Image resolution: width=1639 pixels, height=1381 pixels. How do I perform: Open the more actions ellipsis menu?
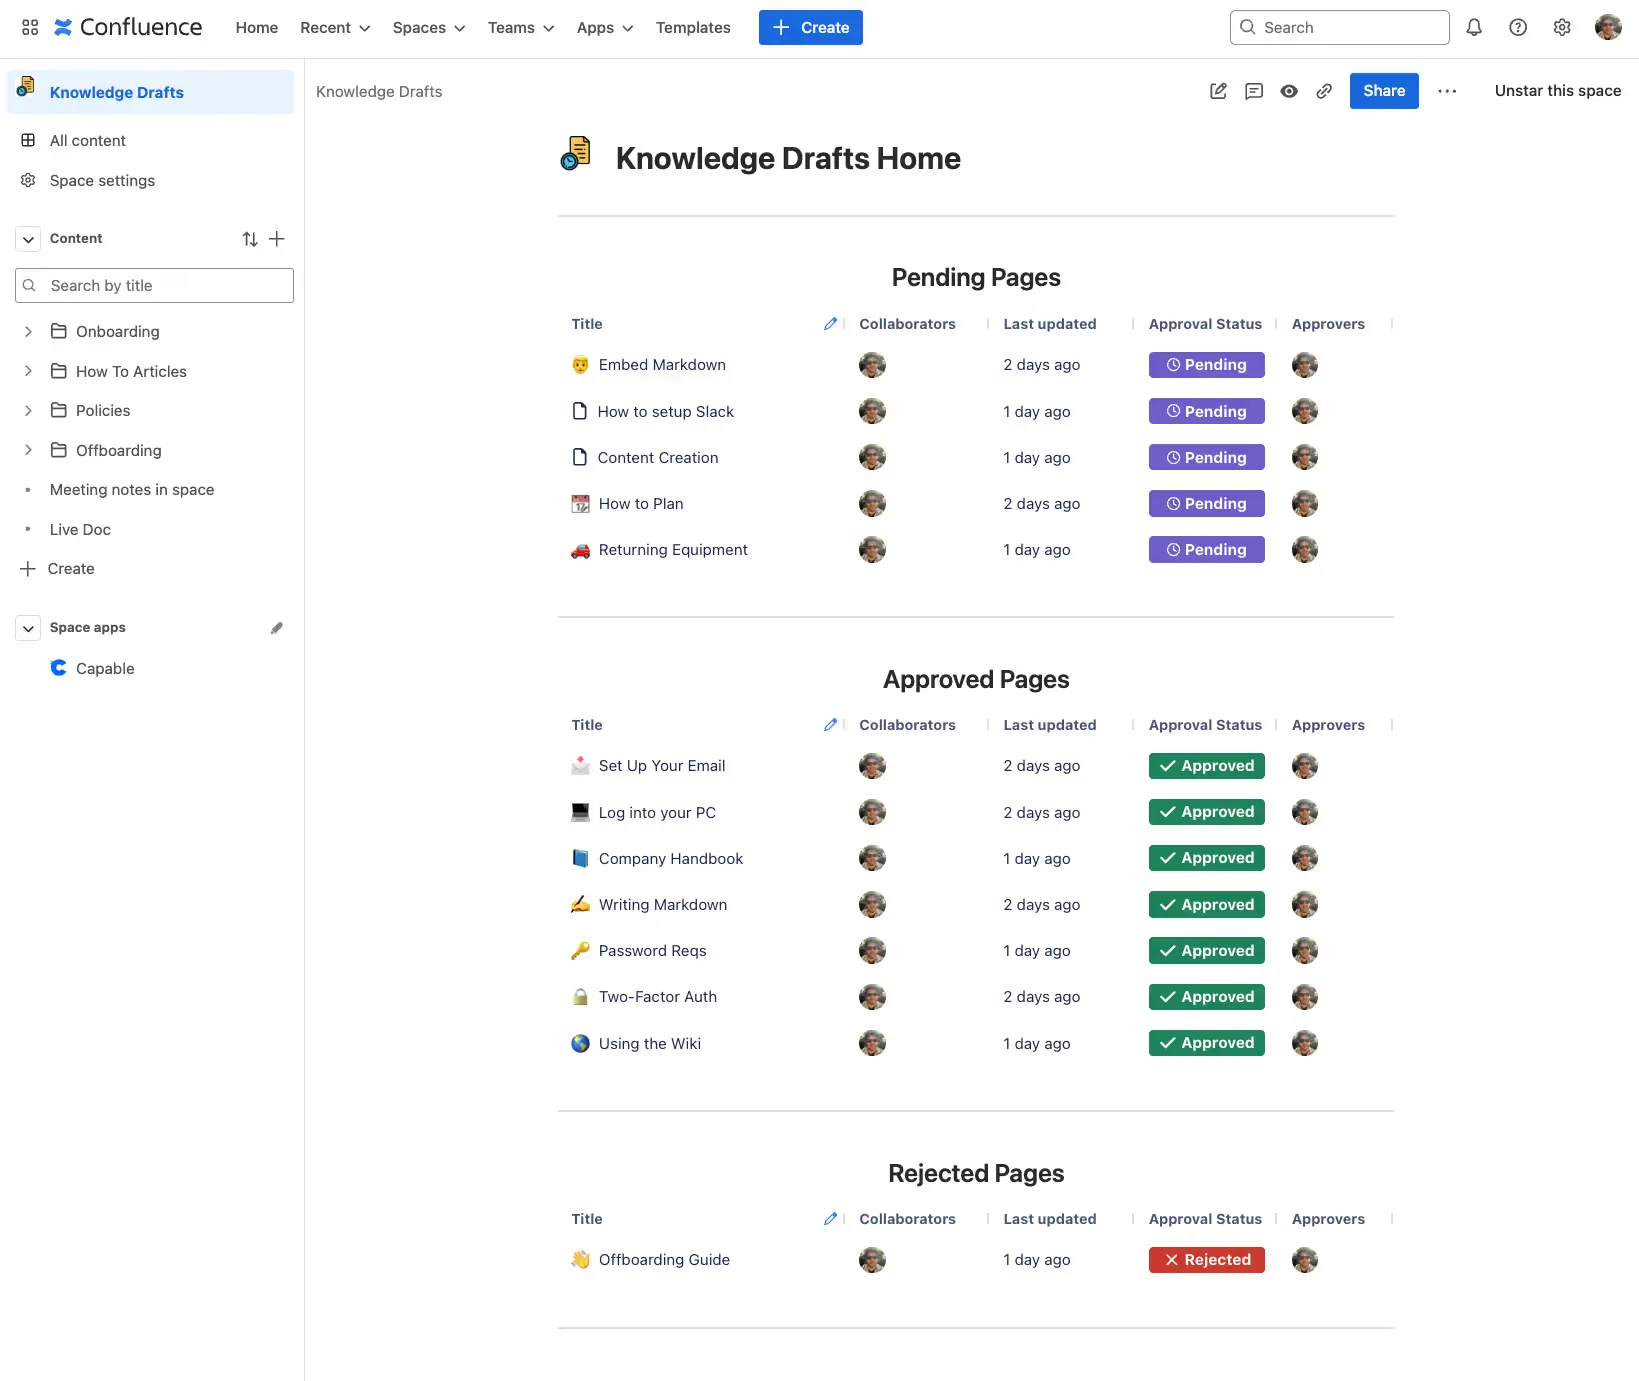click(1447, 91)
